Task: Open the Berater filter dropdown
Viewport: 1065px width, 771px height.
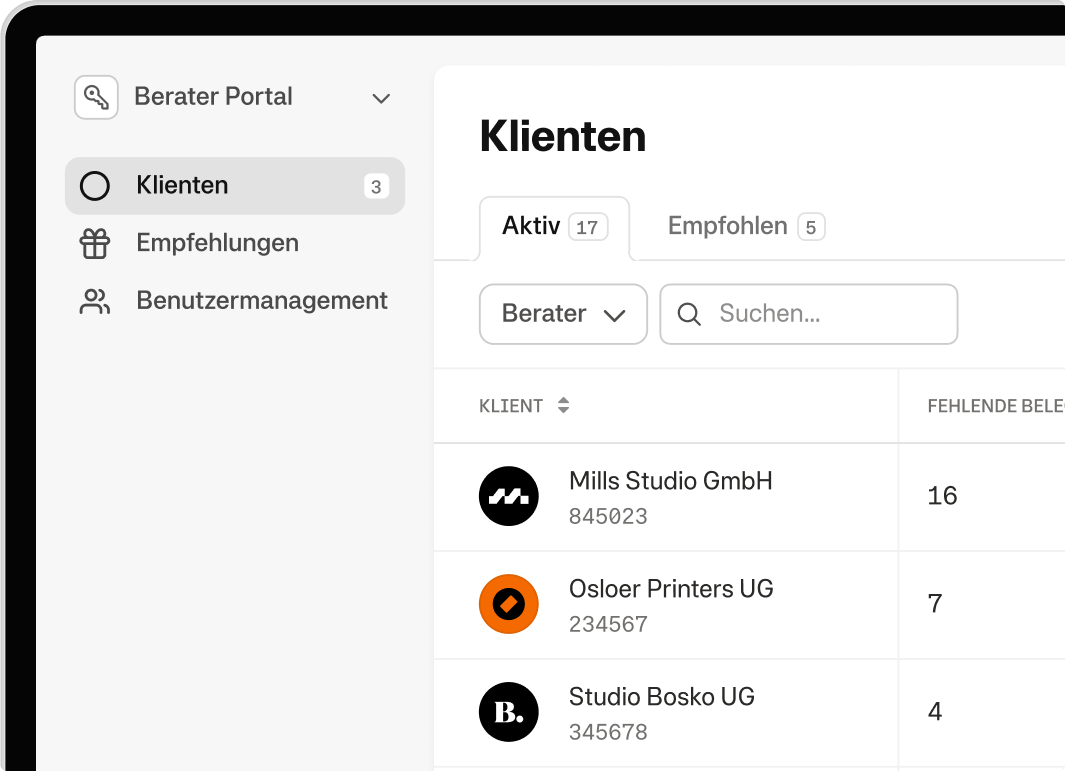Action: click(x=563, y=315)
